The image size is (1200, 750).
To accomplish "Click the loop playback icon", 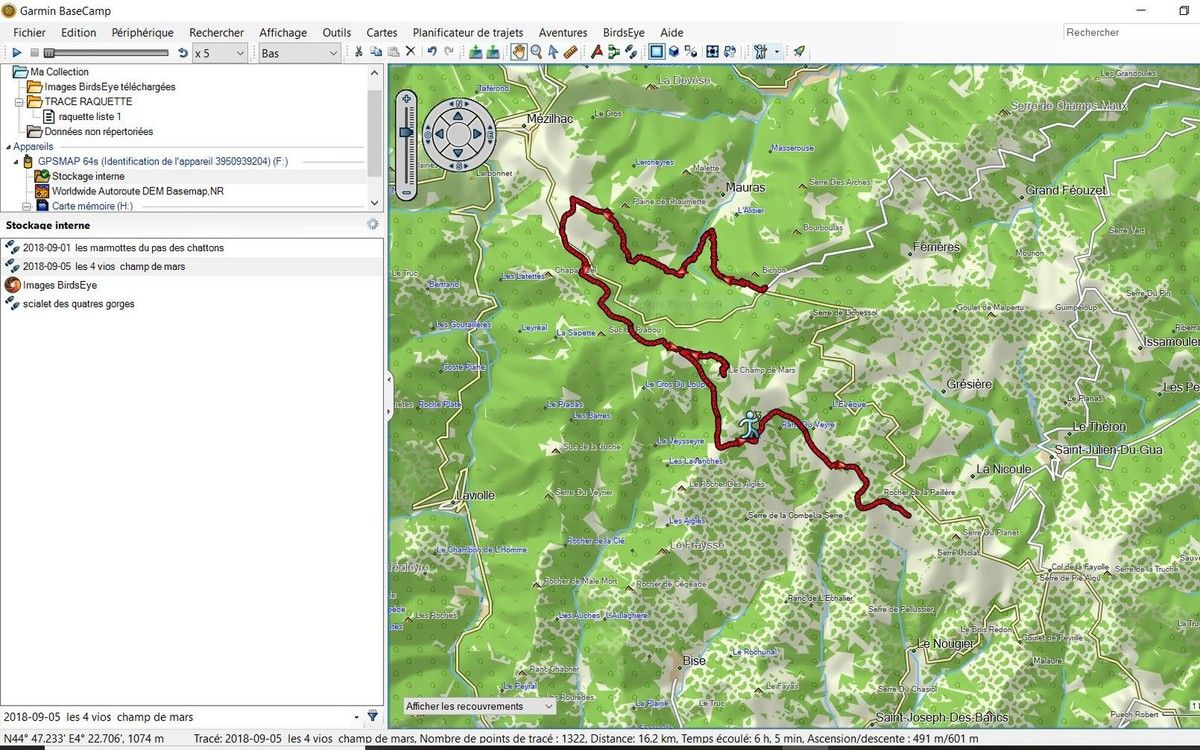I will pyautogui.click(x=182, y=52).
